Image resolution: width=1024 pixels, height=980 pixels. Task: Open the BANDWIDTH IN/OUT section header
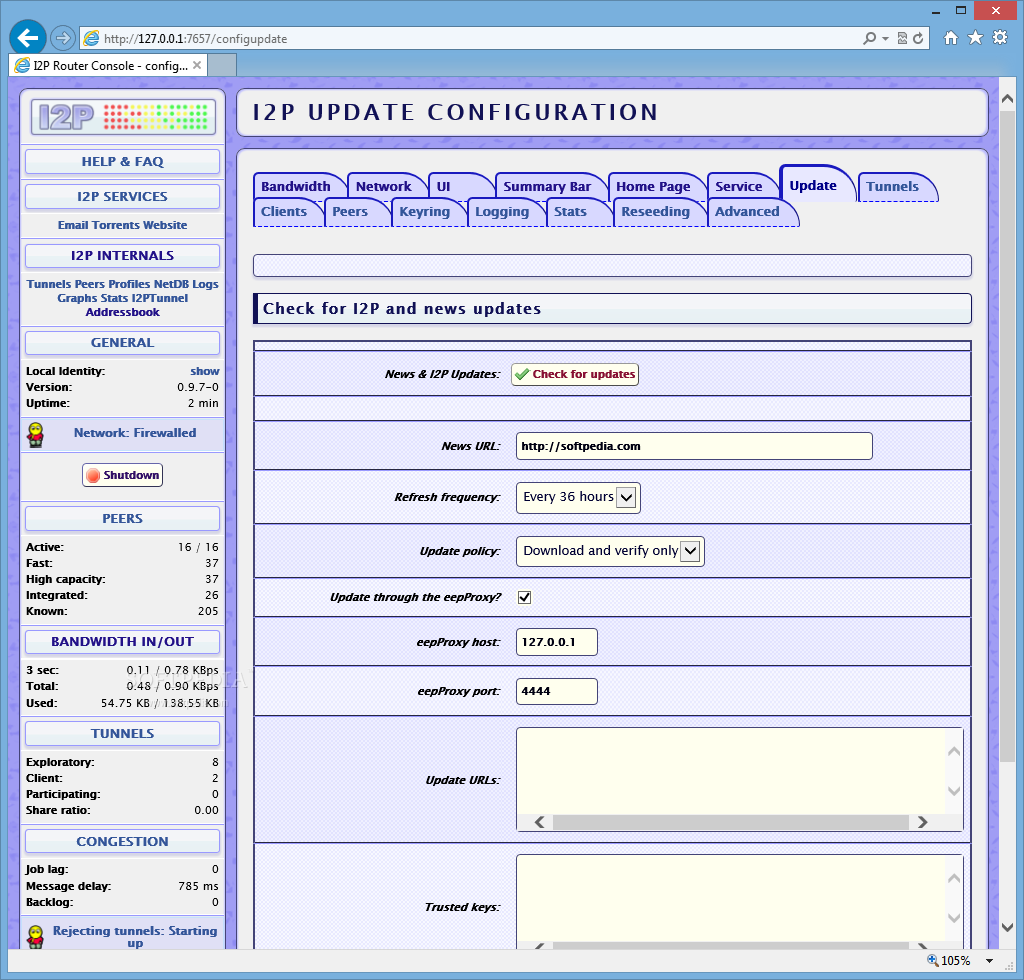(x=123, y=642)
